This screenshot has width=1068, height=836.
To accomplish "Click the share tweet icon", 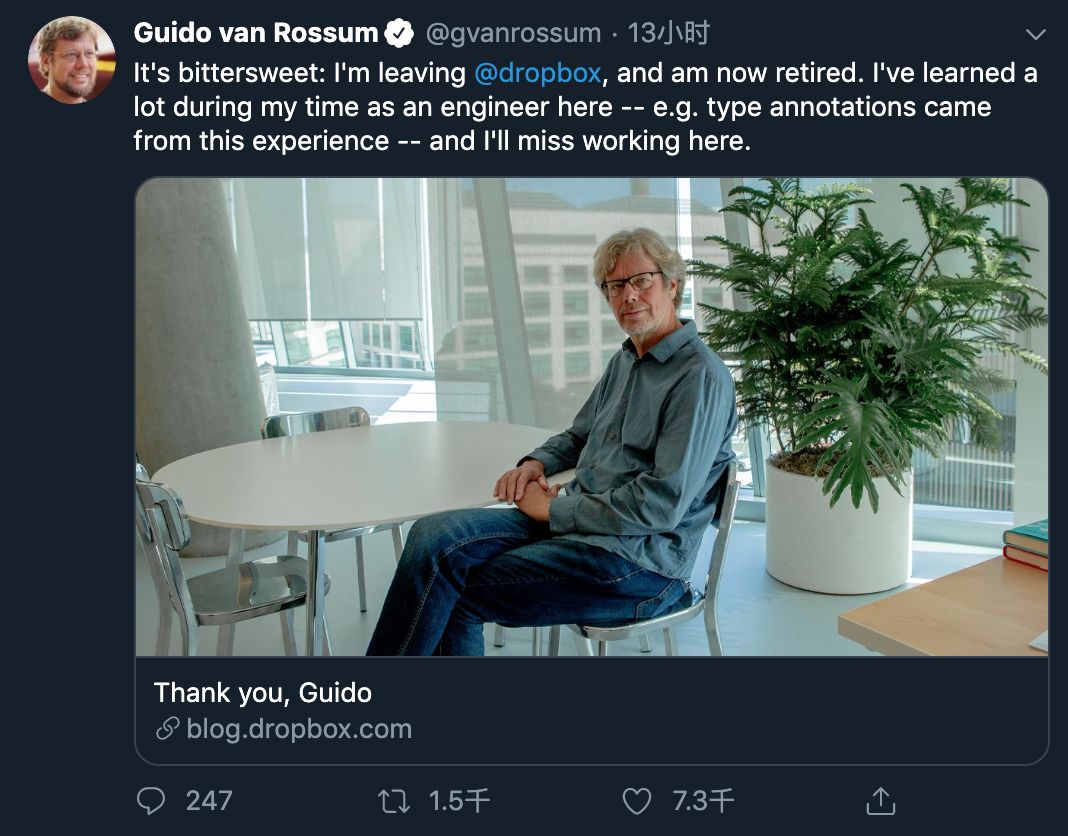I will coord(879,800).
